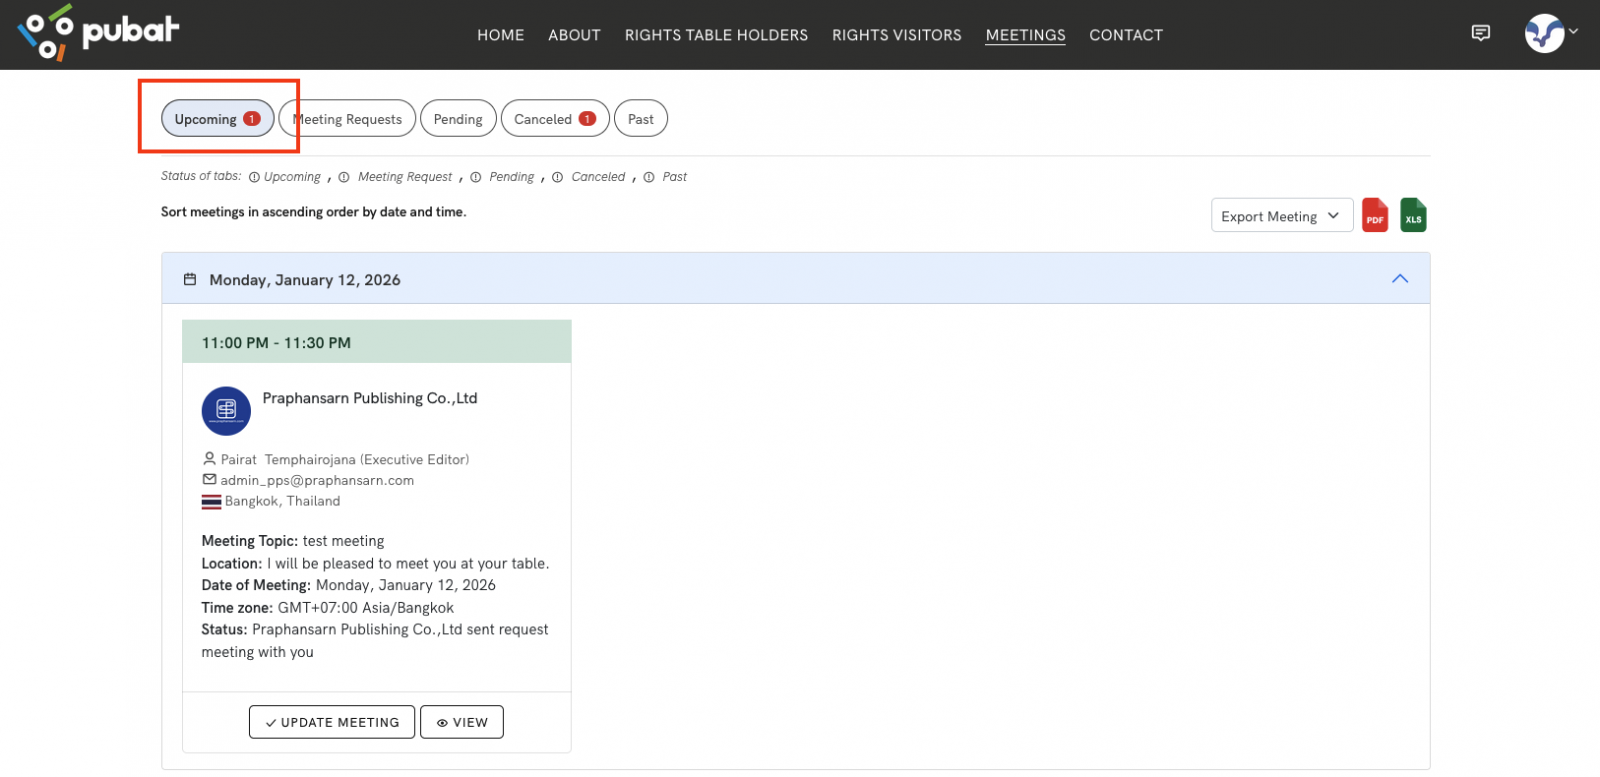Click the 'Meeting Topic: test meeting' line
This screenshot has width=1600, height=777.
[x=293, y=541]
